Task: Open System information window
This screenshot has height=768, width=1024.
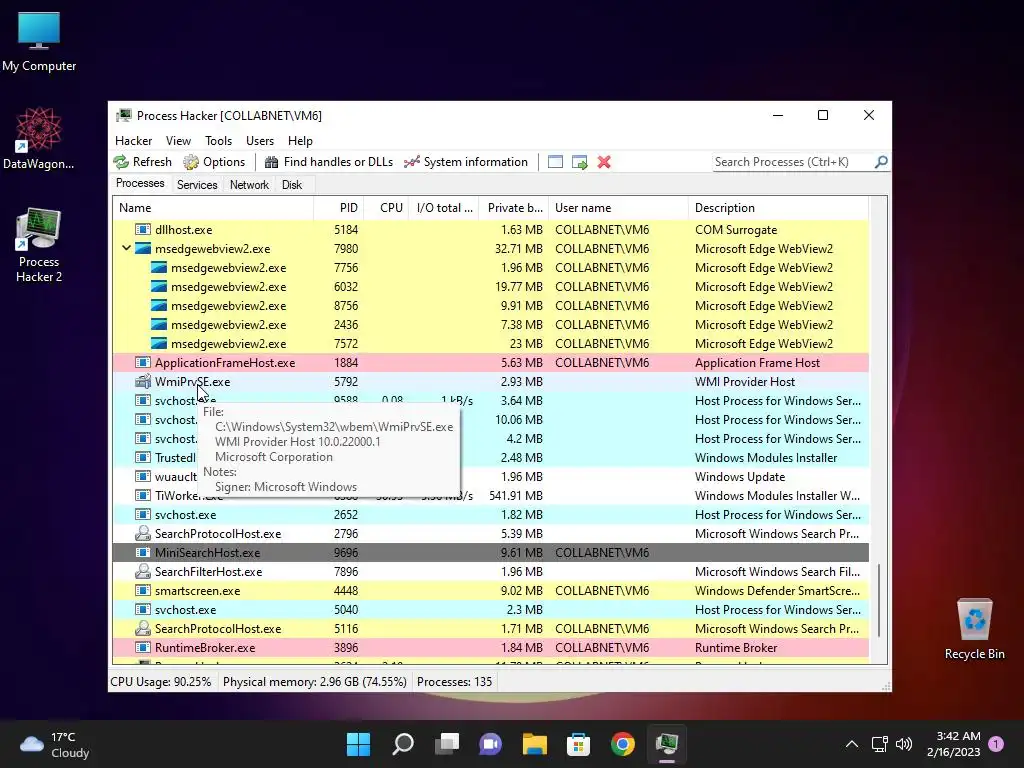Action: [466, 162]
